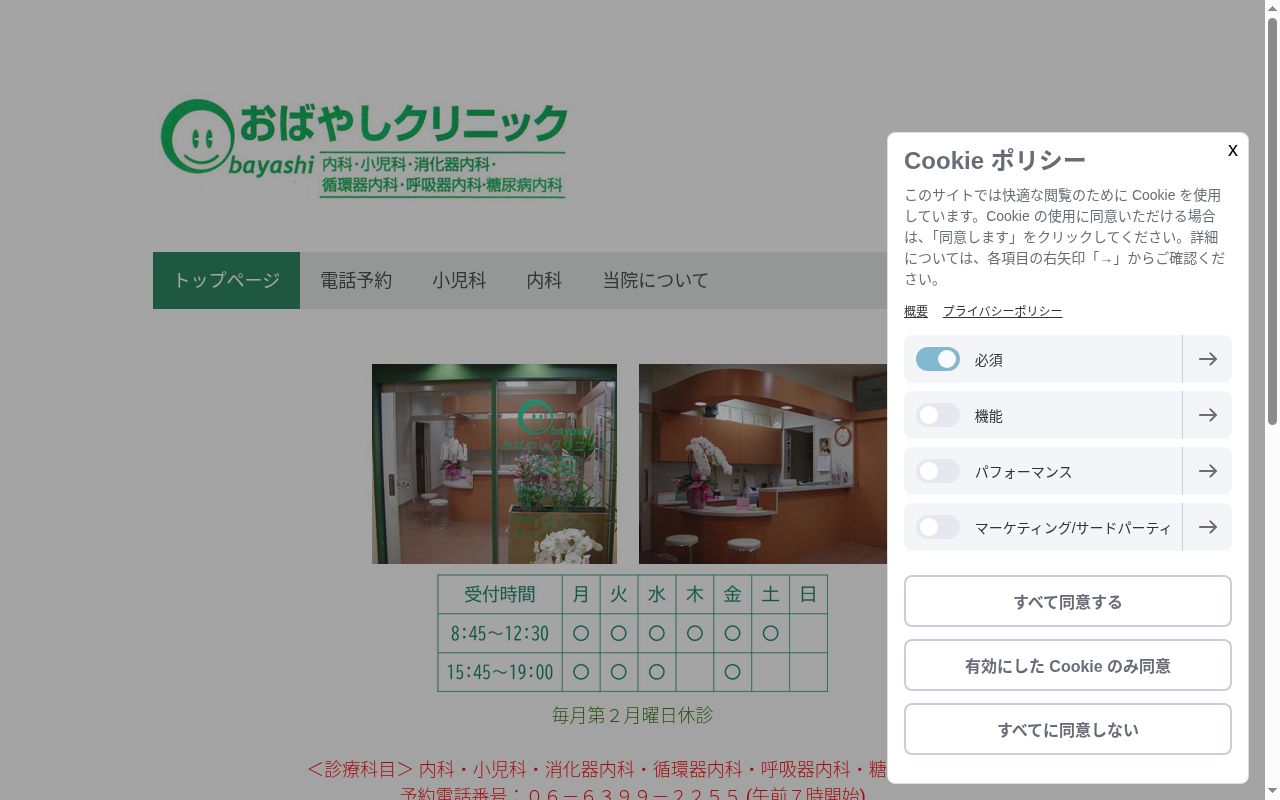Expand details arrow for 機能
Screen dimensions: 1280x800
click(x=1207, y=415)
